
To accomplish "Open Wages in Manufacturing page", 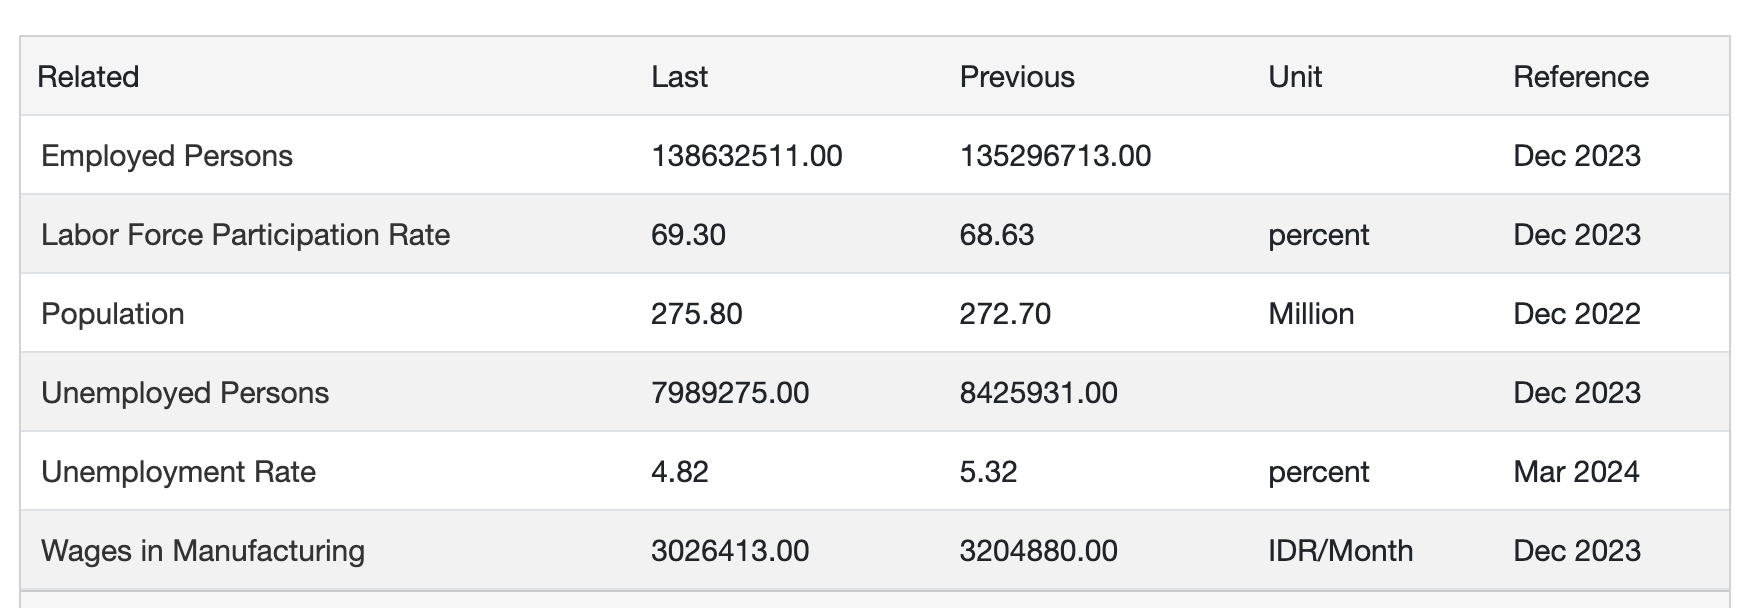I will pyautogui.click(x=203, y=551).
